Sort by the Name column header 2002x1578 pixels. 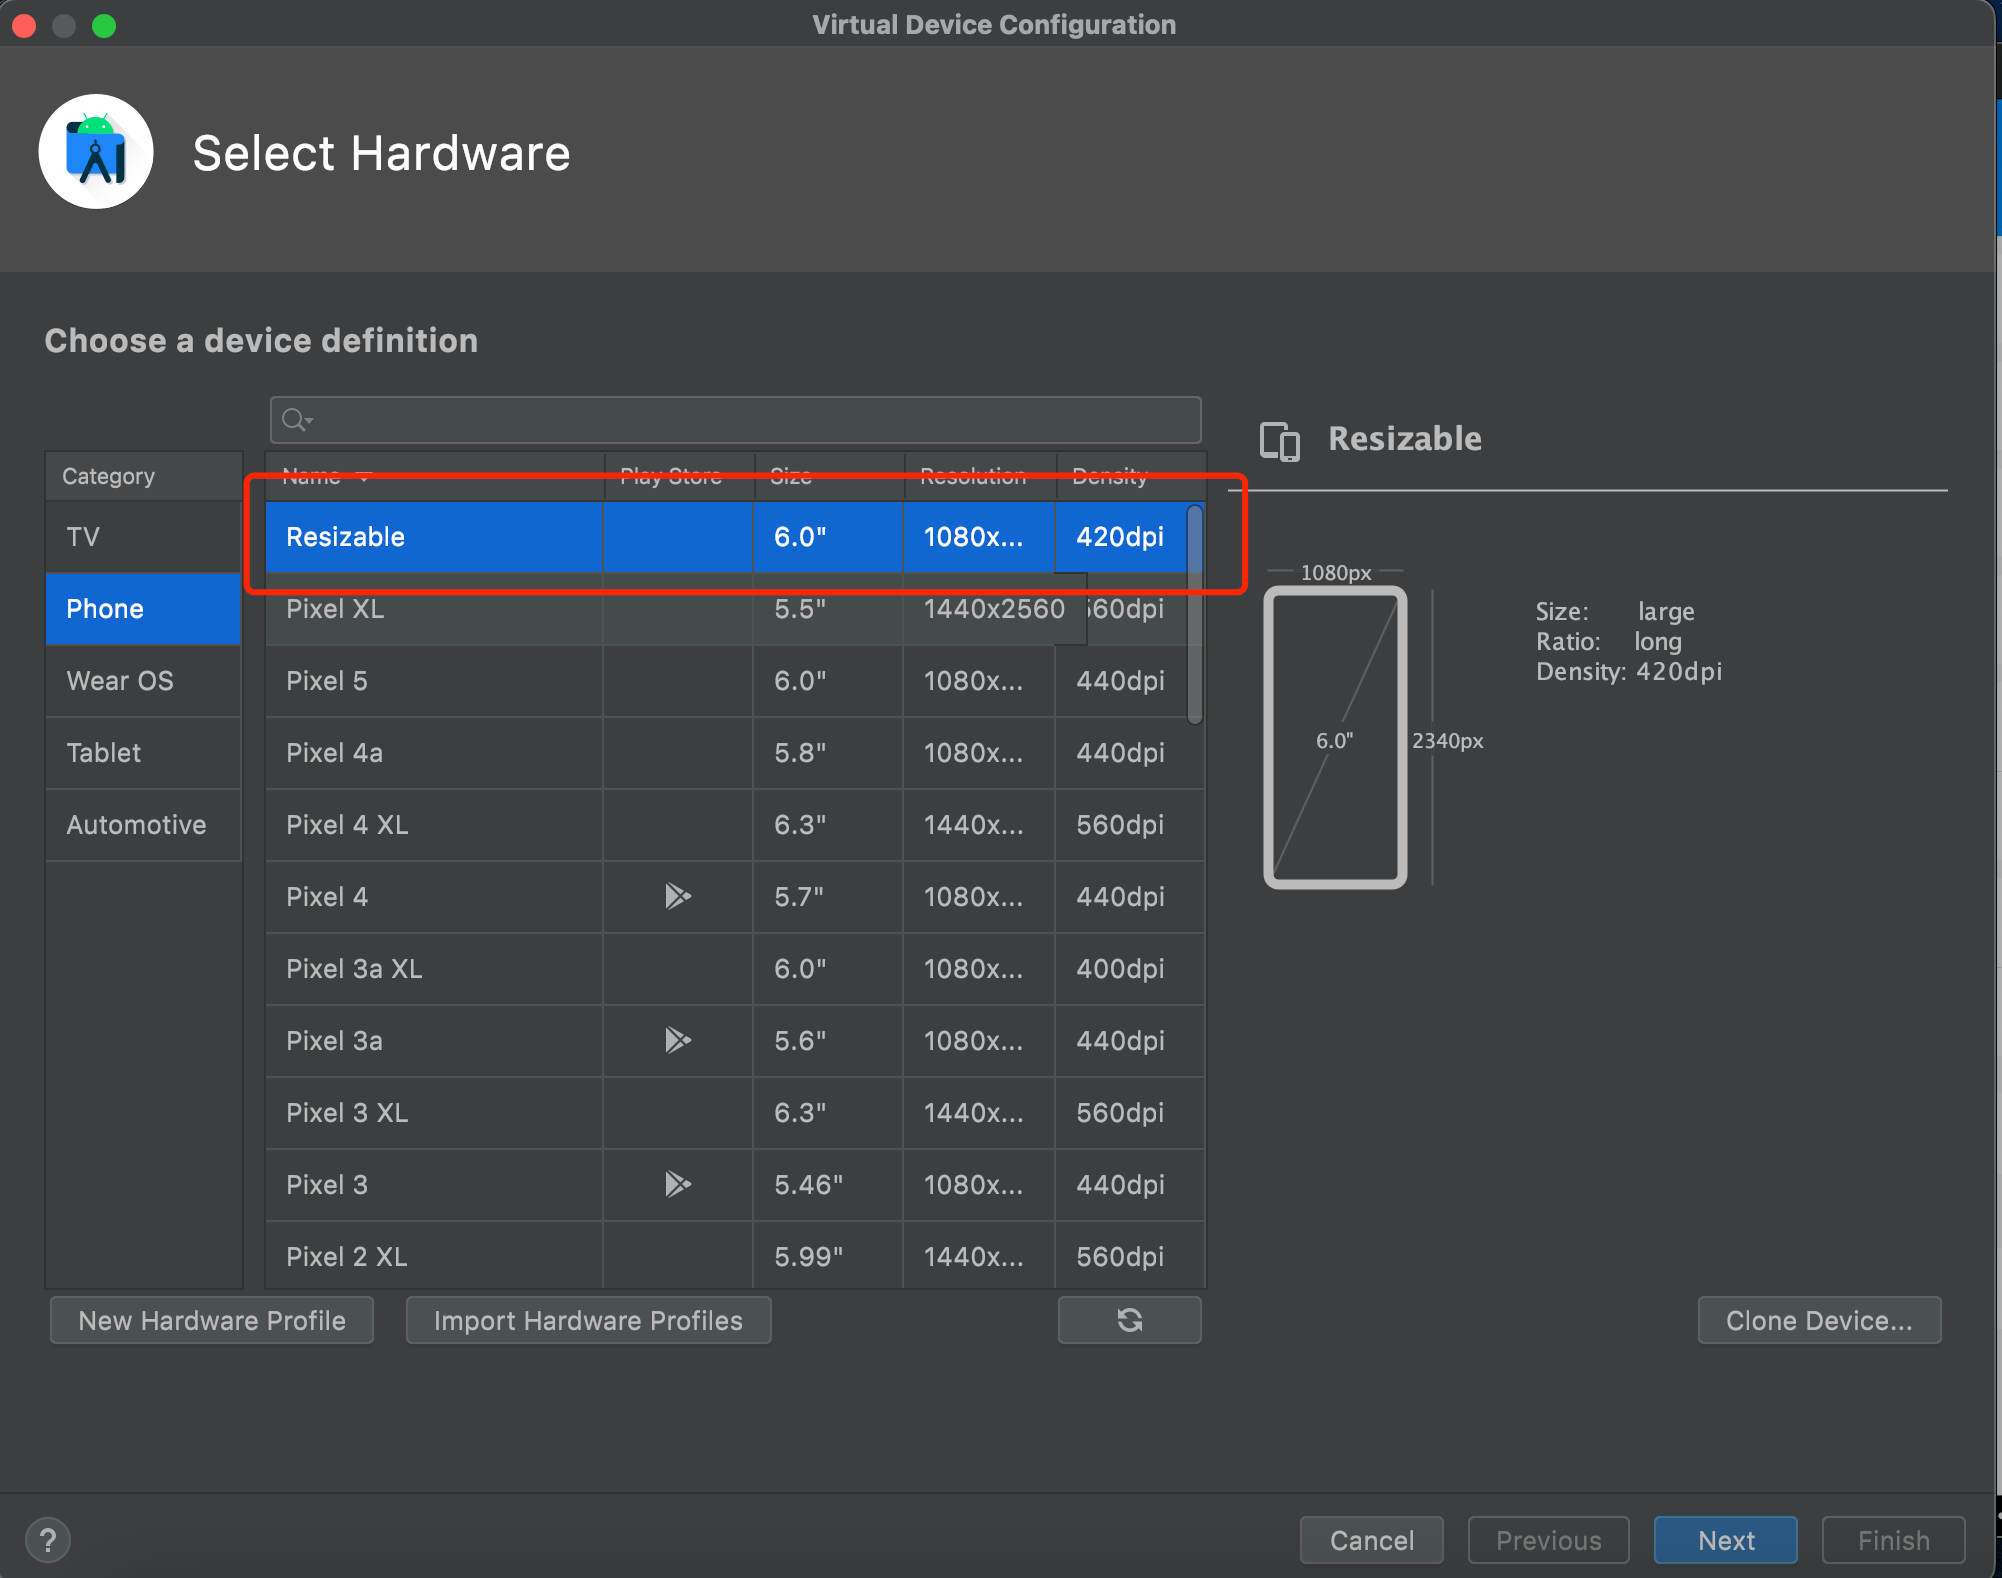(x=434, y=477)
